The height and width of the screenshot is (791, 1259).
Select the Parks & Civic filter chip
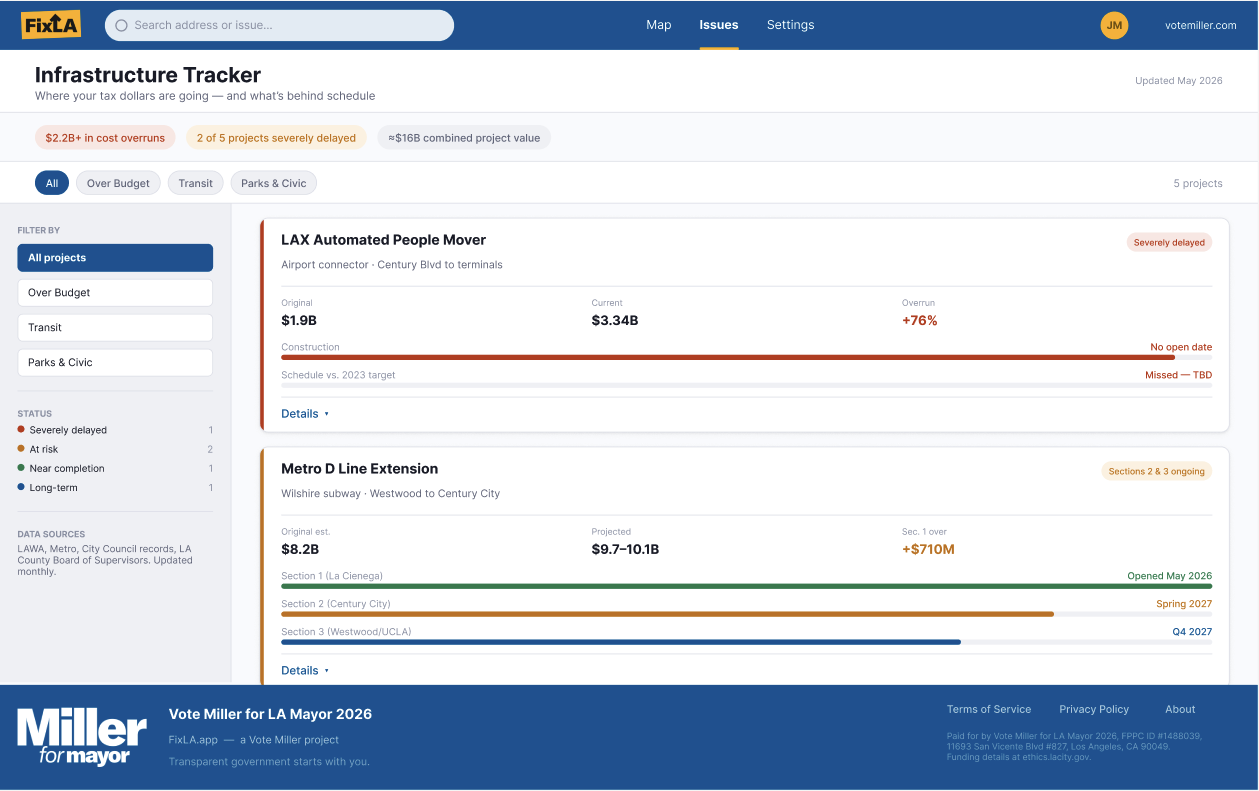click(274, 183)
